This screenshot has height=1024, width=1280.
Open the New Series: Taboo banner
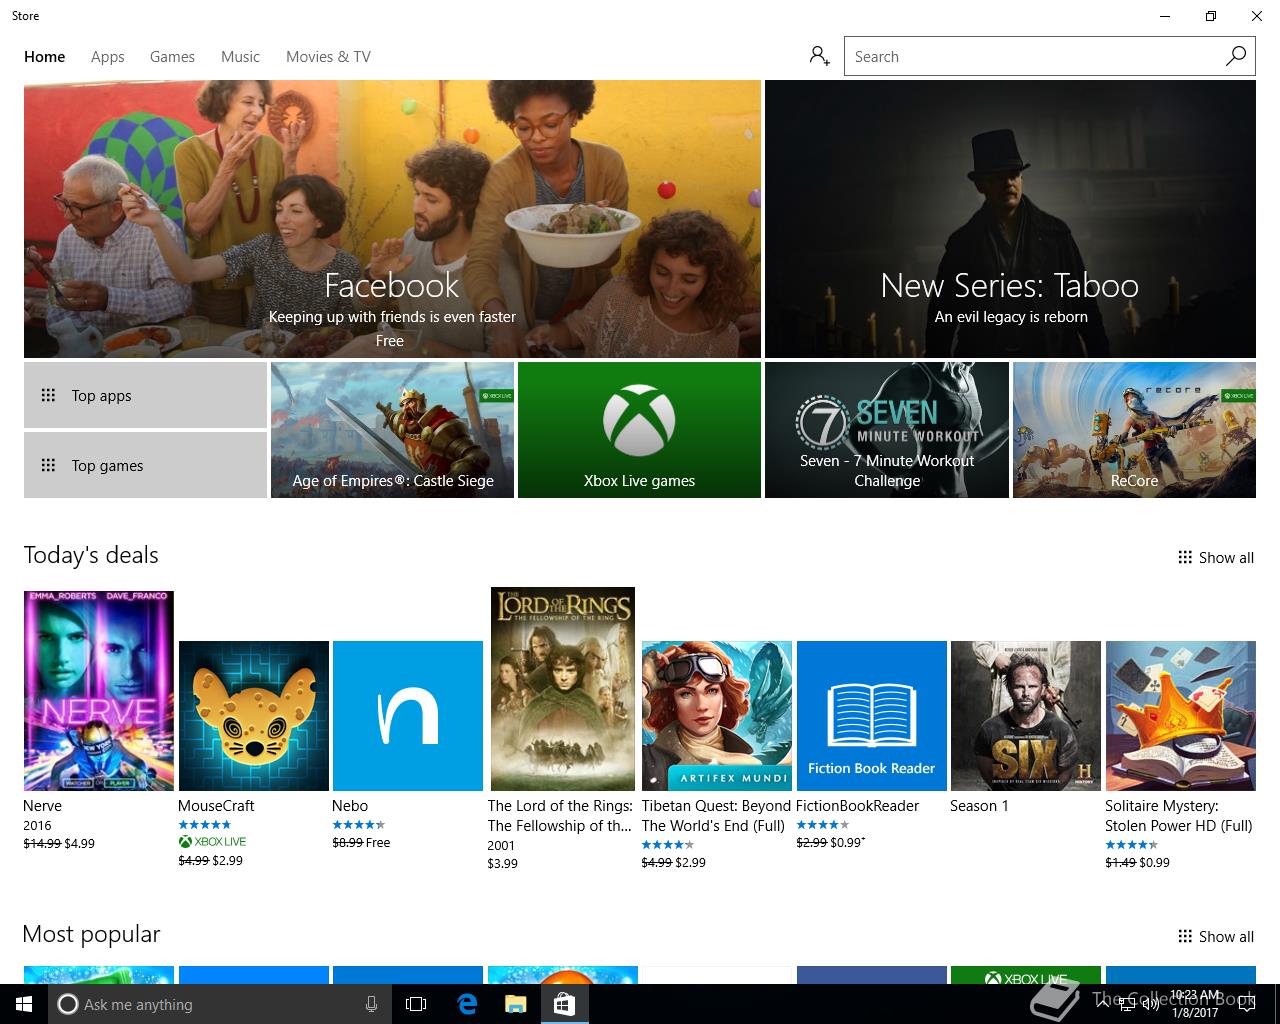(1010, 219)
